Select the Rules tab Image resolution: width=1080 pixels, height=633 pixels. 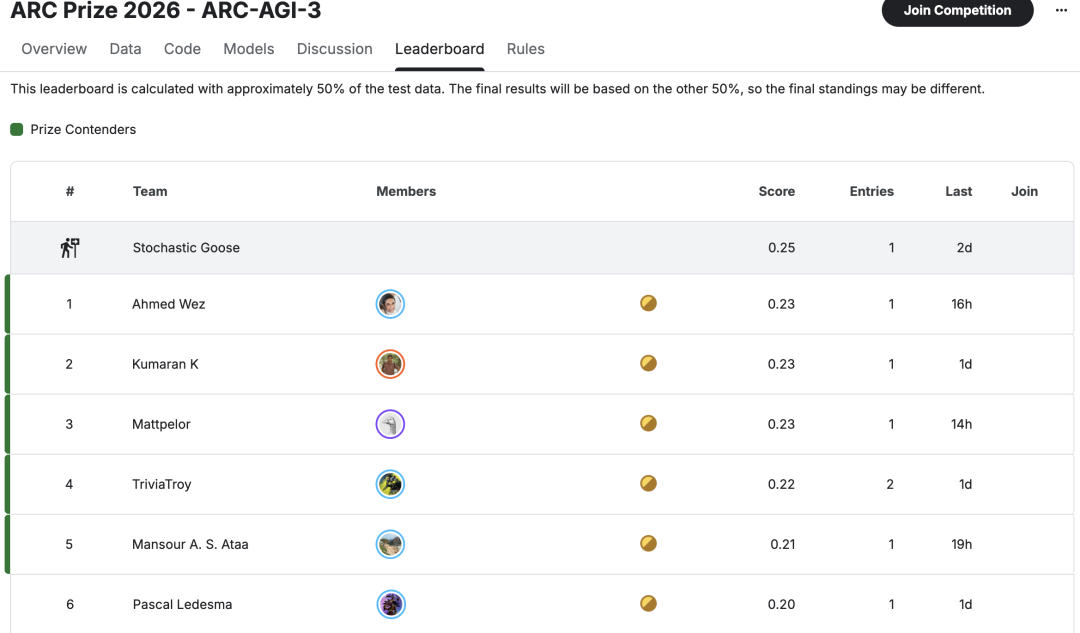pyautogui.click(x=525, y=49)
